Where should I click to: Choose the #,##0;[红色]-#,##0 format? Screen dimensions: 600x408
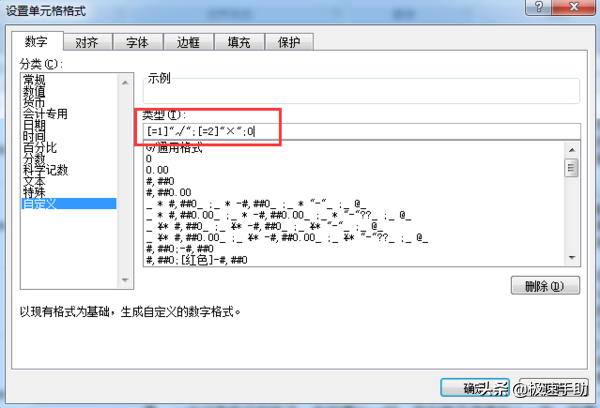coord(197,260)
